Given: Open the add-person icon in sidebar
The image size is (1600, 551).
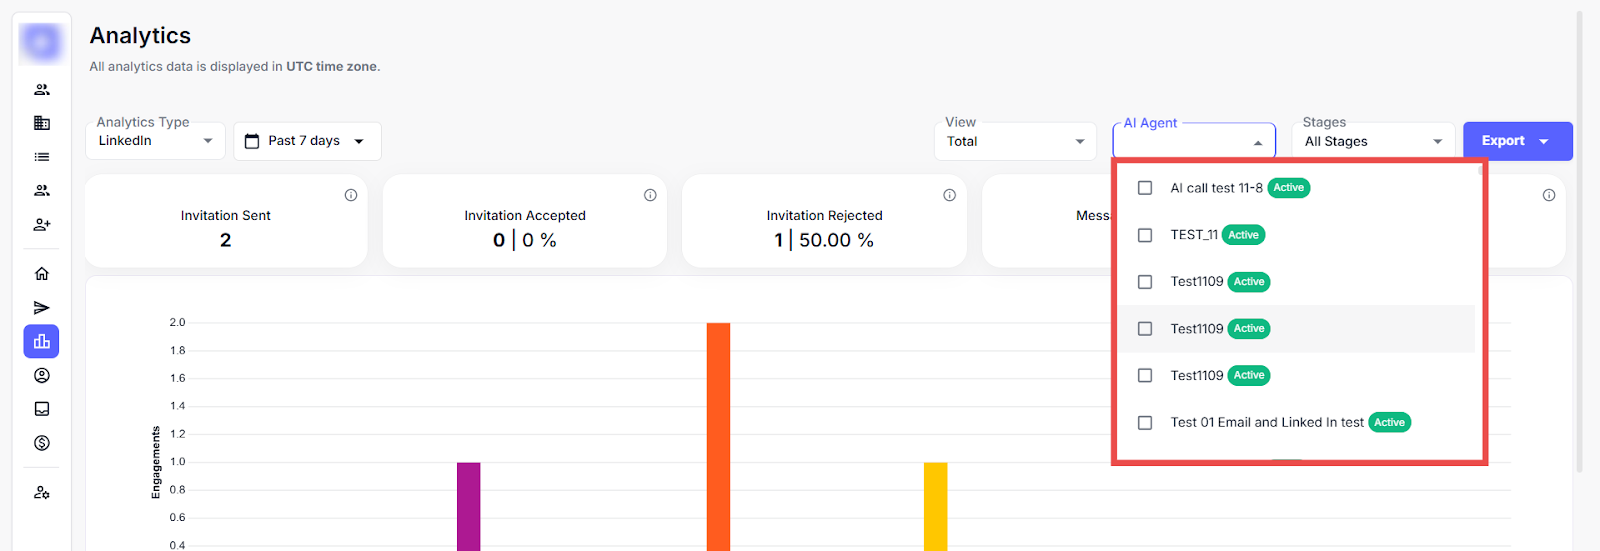Looking at the screenshot, I should [x=41, y=225].
